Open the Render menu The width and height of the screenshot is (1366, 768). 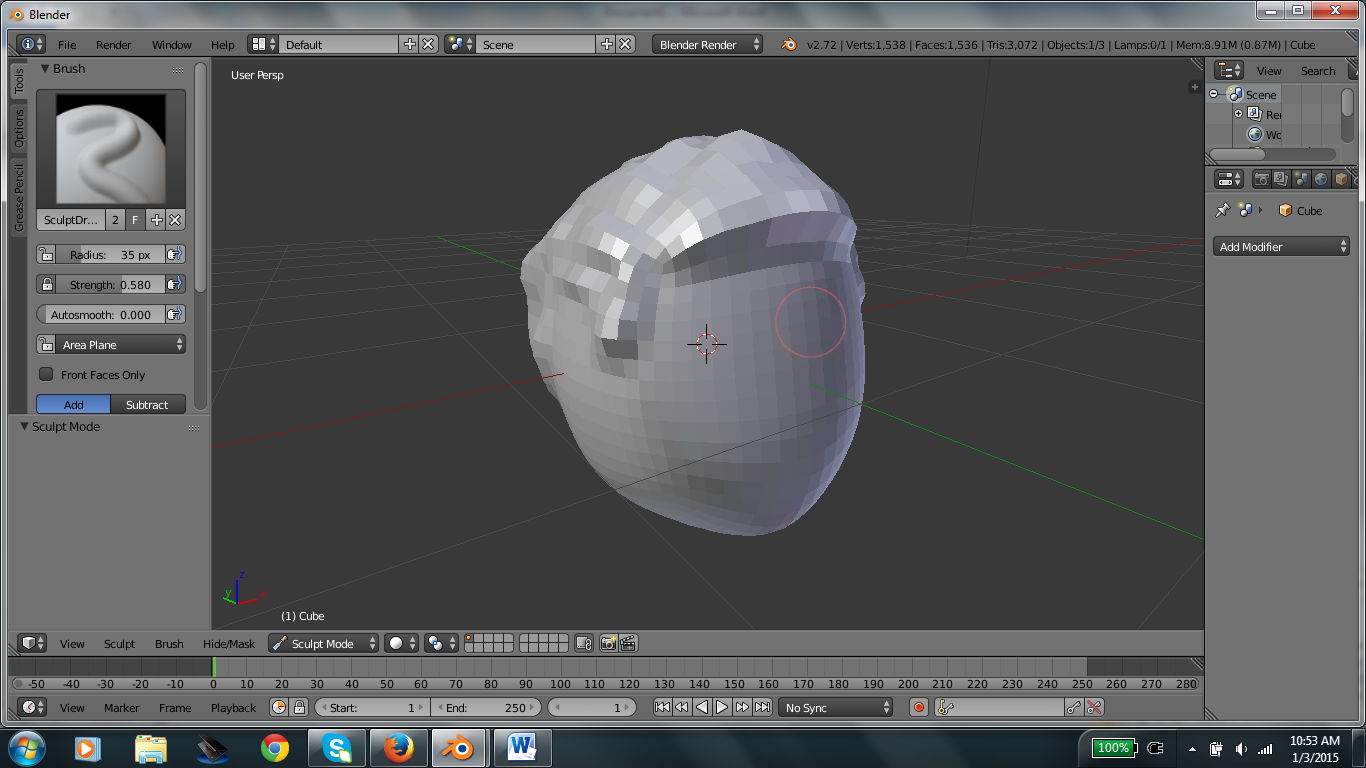pos(114,45)
